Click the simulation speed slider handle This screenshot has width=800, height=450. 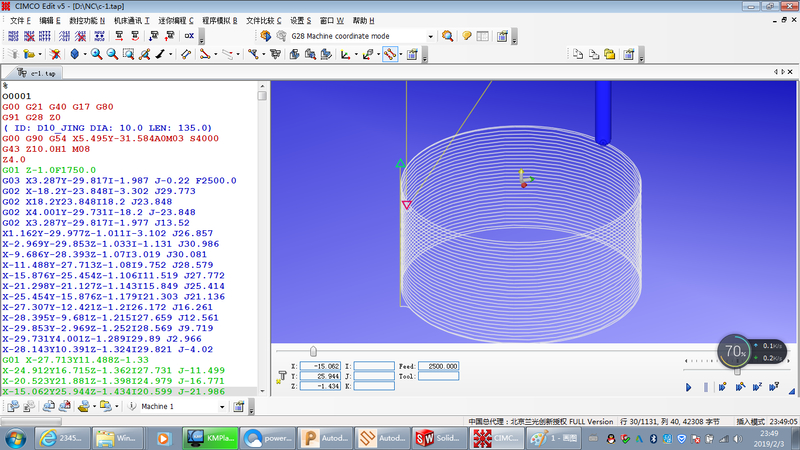(x=737, y=370)
